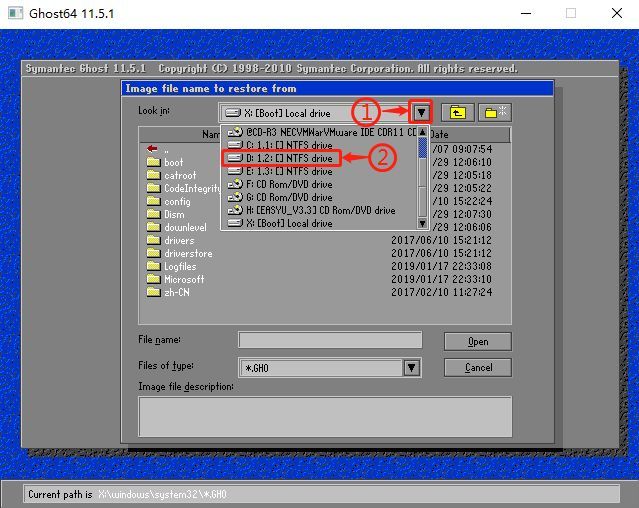Select the driverstore folder icon
The image size is (639, 508).
pos(153,253)
